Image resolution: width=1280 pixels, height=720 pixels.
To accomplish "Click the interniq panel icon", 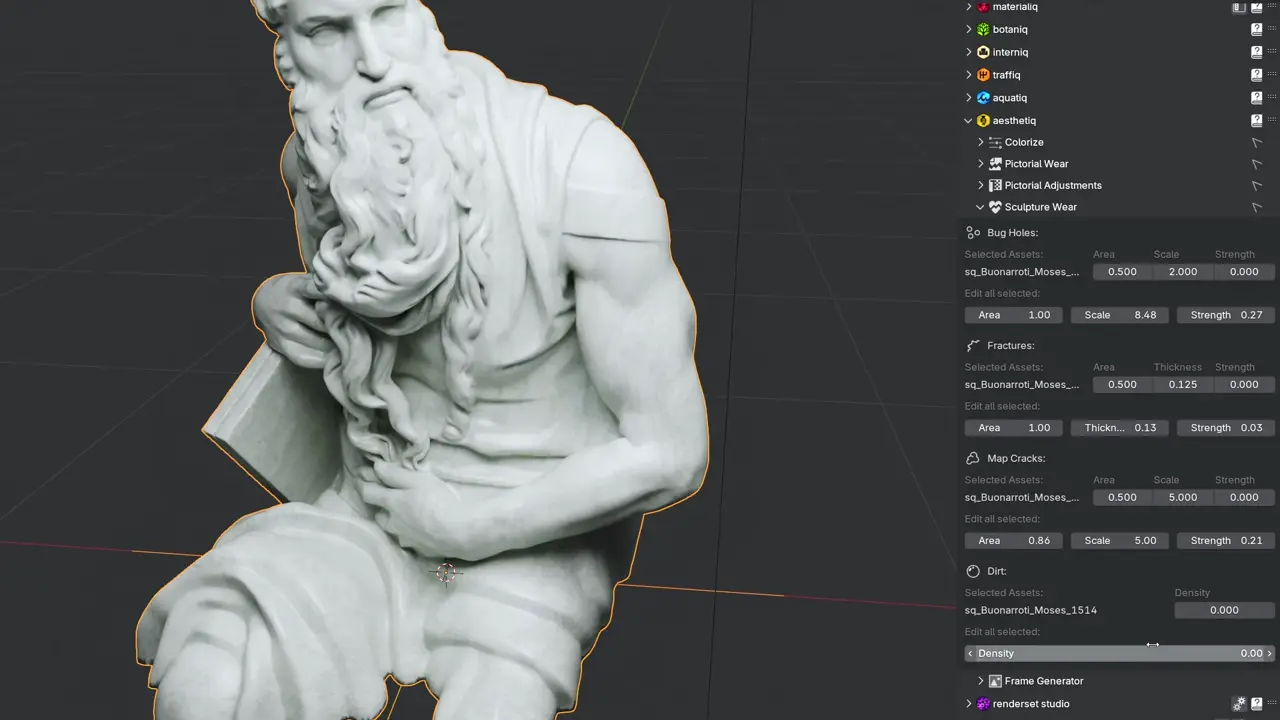I will point(983,52).
